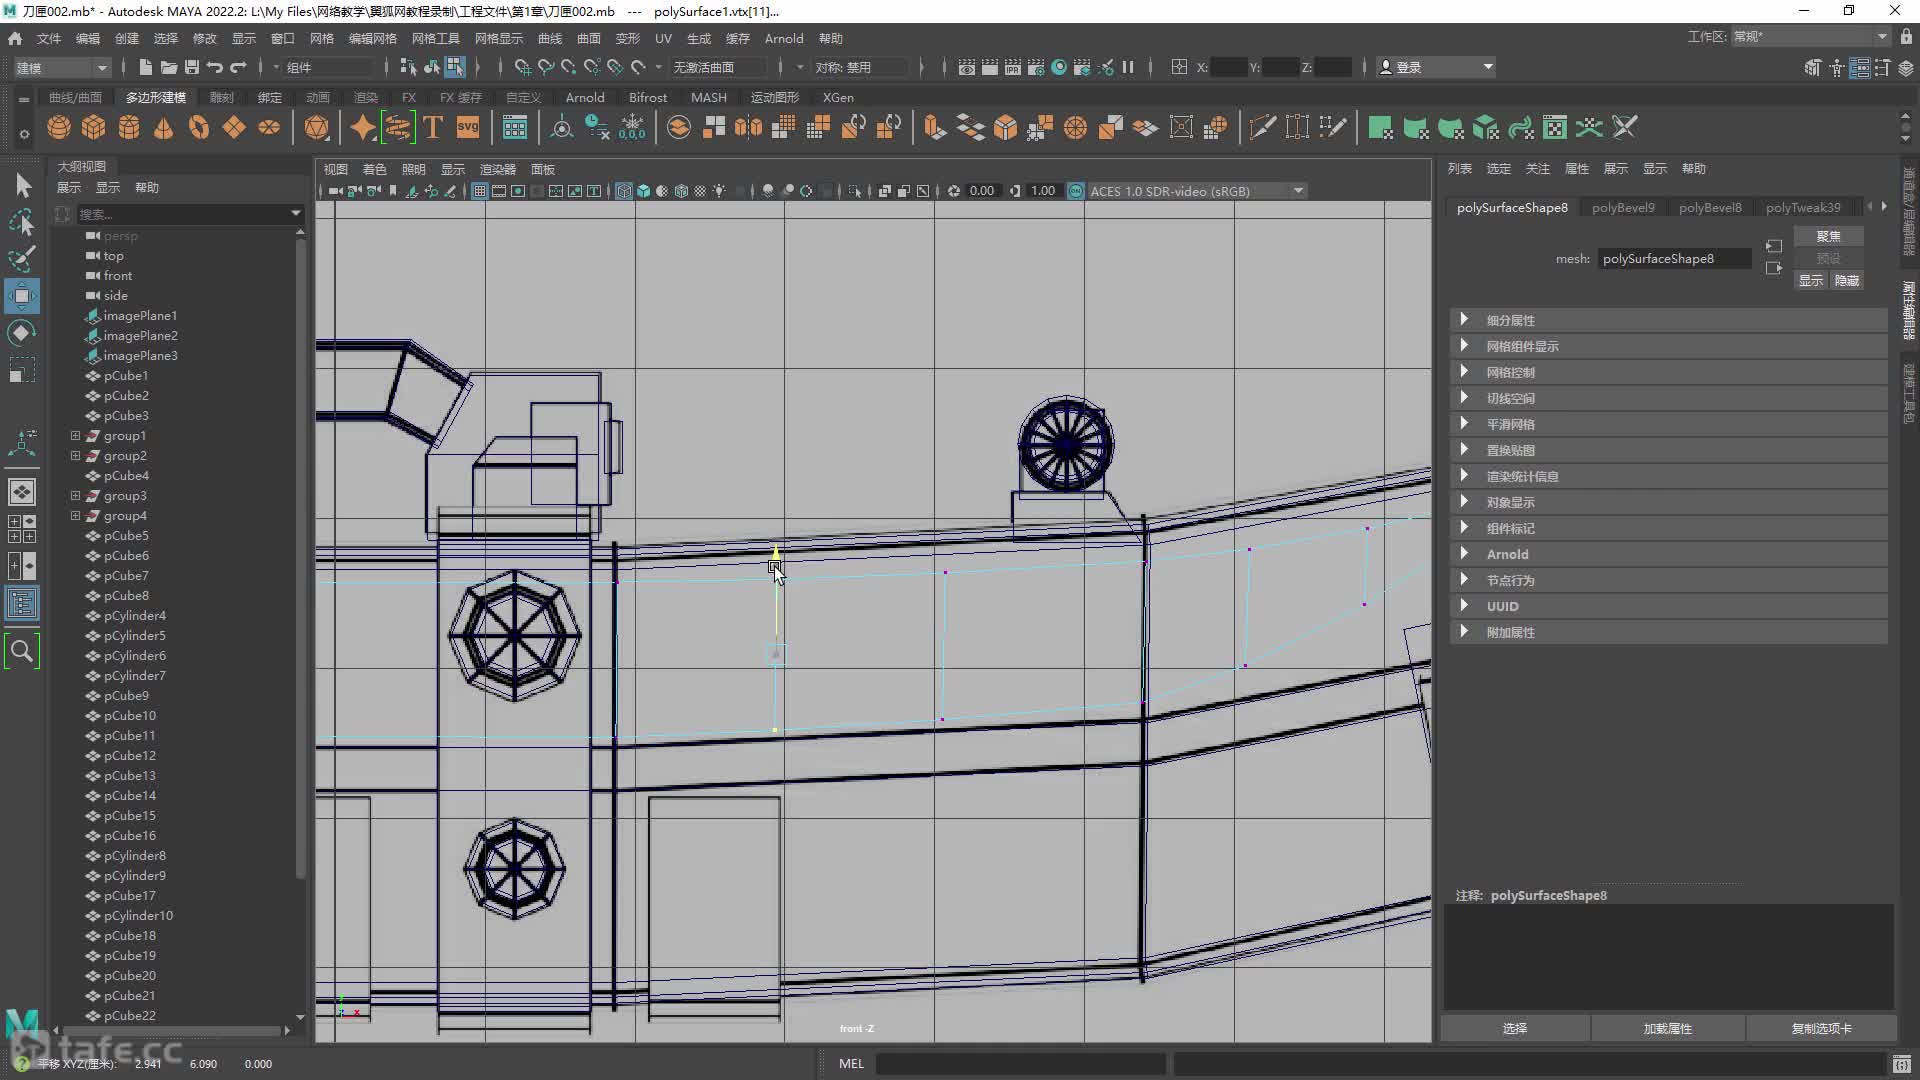Screen dimensions: 1920x1080
Task: Toggle smooth shade all in viewport
Action: (643, 191)
